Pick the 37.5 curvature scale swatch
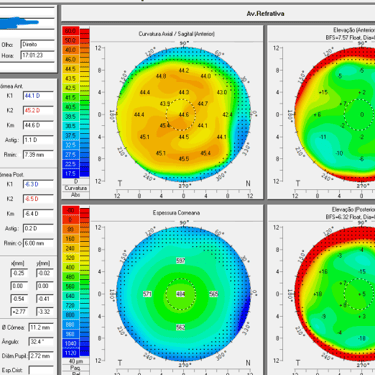This screenshot has width=375, height=375. [x=70, y=136]
